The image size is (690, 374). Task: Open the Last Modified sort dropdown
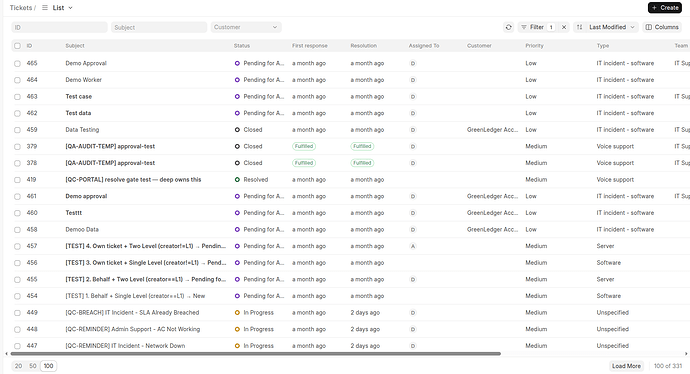coord(612,27)
